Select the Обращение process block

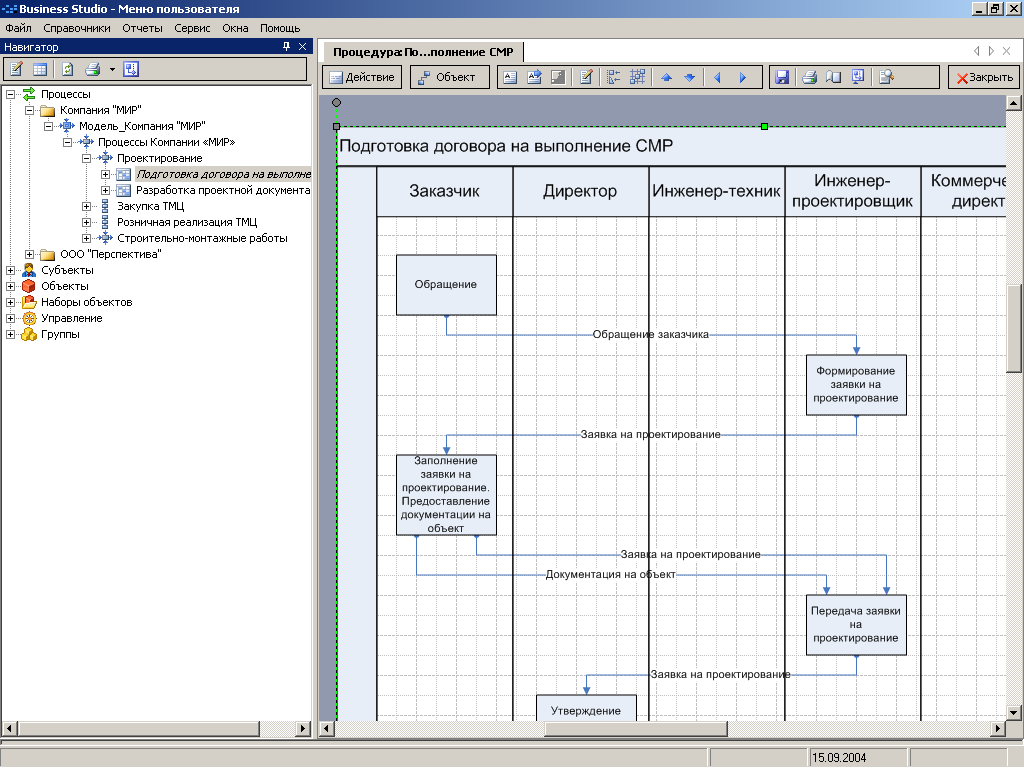(446, 285)
